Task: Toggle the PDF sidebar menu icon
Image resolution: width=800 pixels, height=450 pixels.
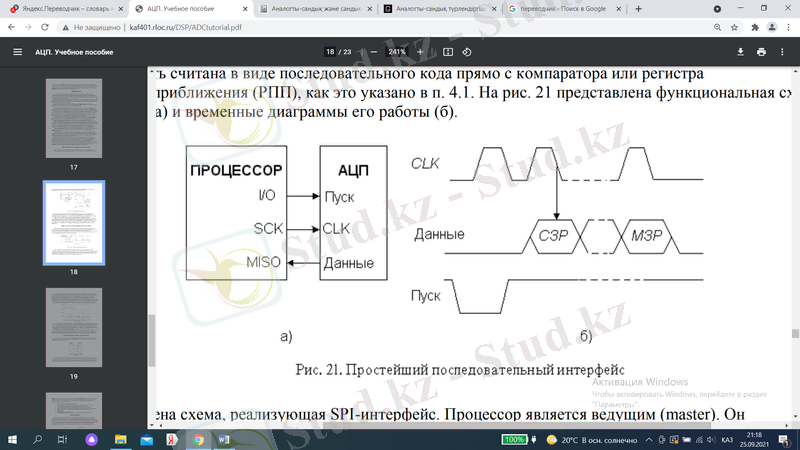Action: coord(17,52)
